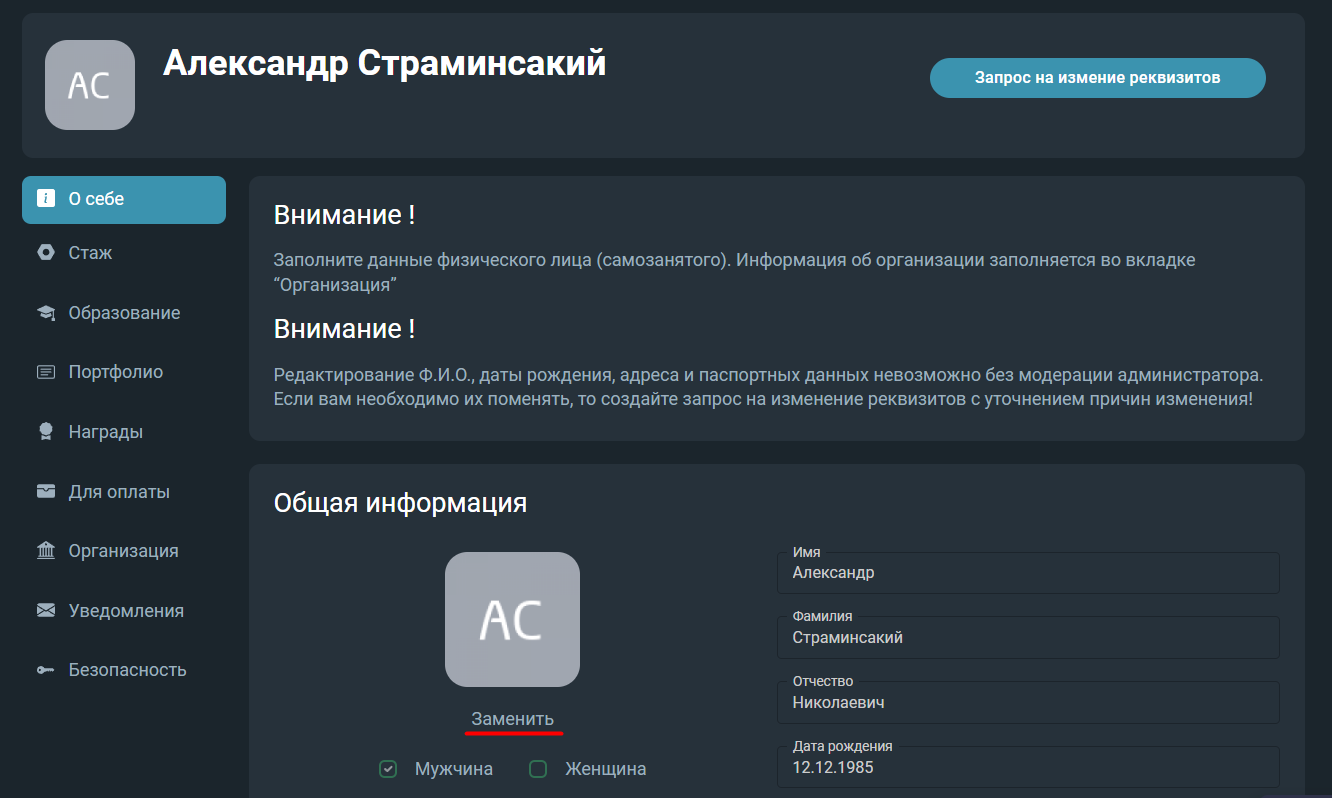This screenshot has width=1332, height=798.
Task: Open the Организация section
Action: (124, 551)
